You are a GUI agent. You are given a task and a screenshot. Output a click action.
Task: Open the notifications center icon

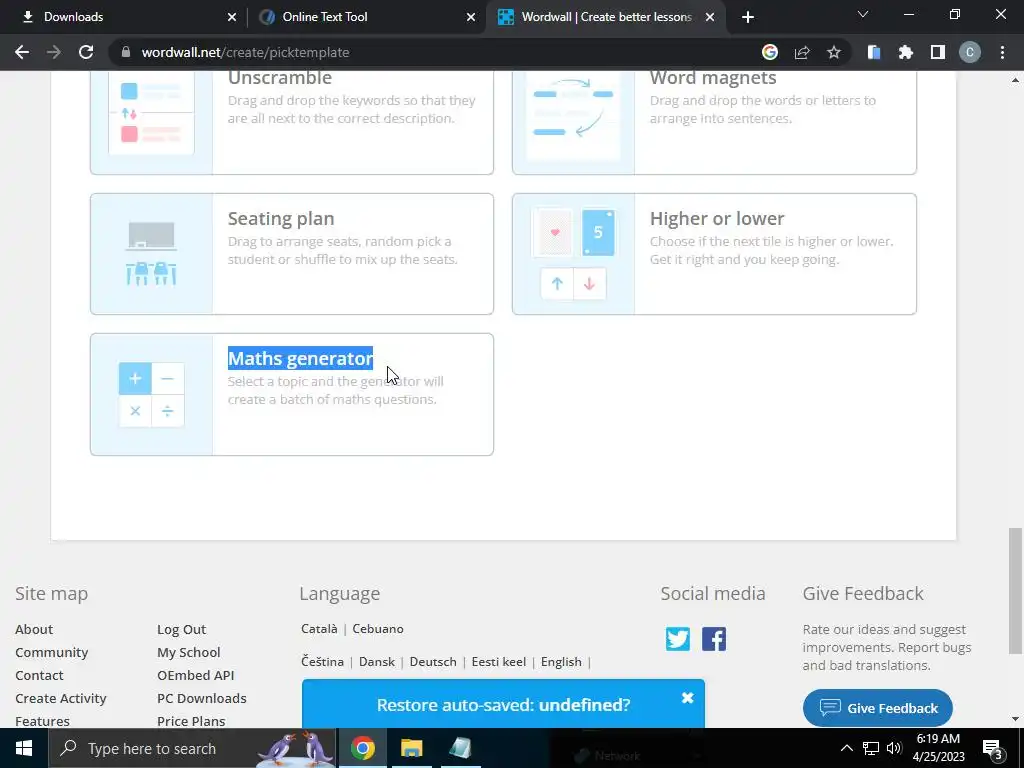tap(993, 748)
